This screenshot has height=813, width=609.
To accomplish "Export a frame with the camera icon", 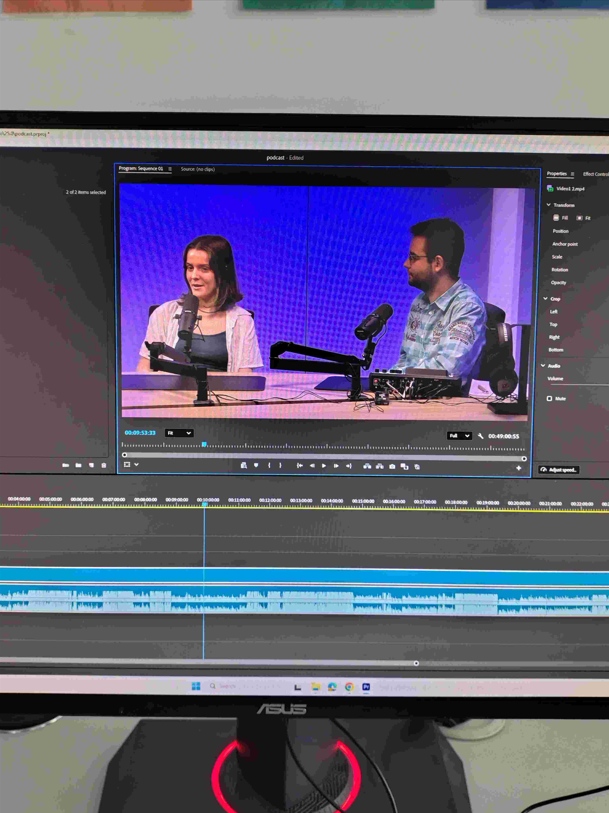I will point(392,467).
